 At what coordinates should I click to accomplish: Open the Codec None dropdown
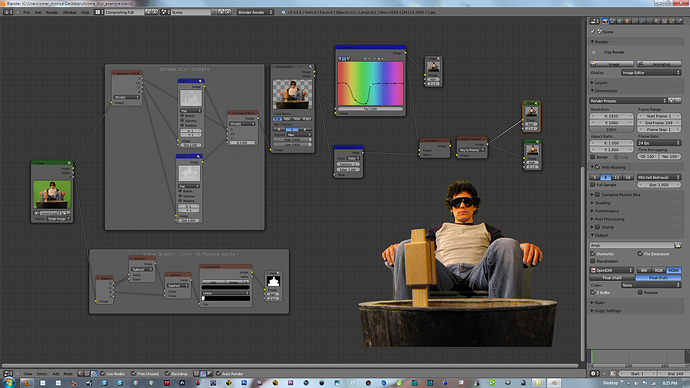pyautogui.click(x=651, y=285)
